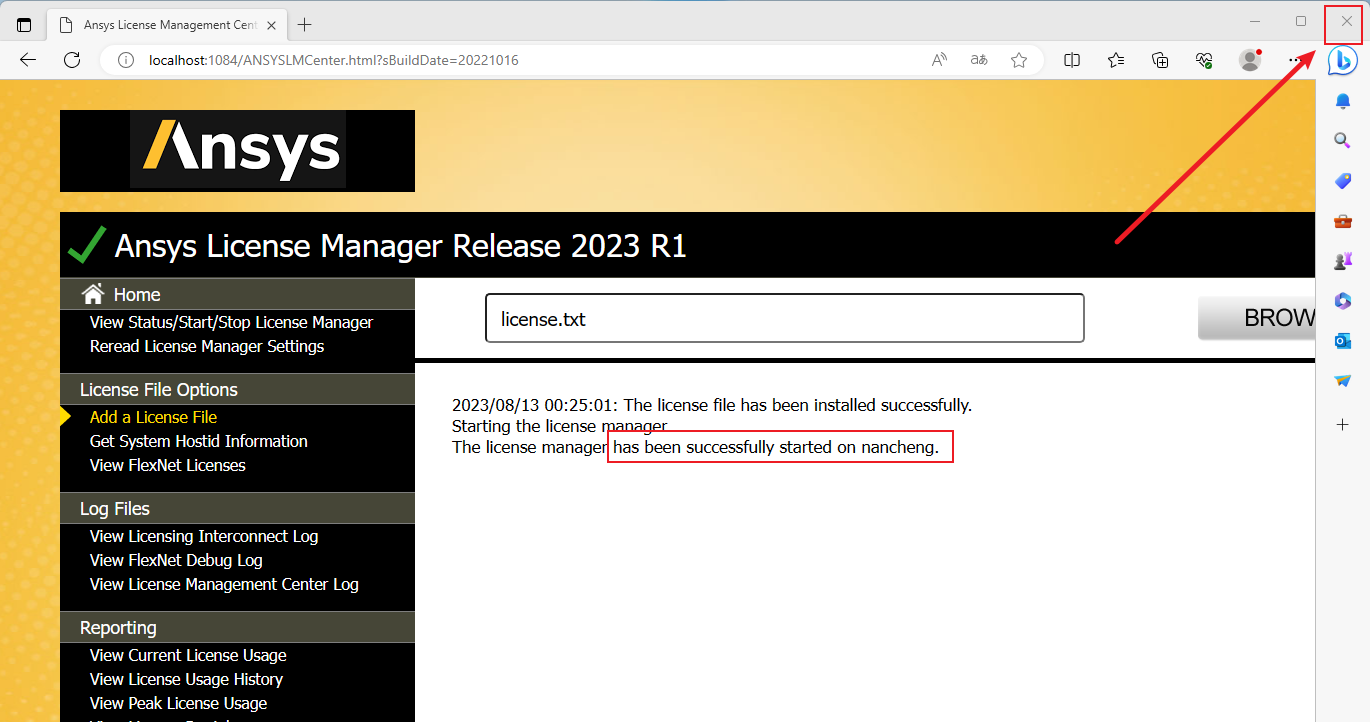Open View FlexNet Licenses
The width and height of the screenshot is (1370, 722).
click(x=167, y=465)
